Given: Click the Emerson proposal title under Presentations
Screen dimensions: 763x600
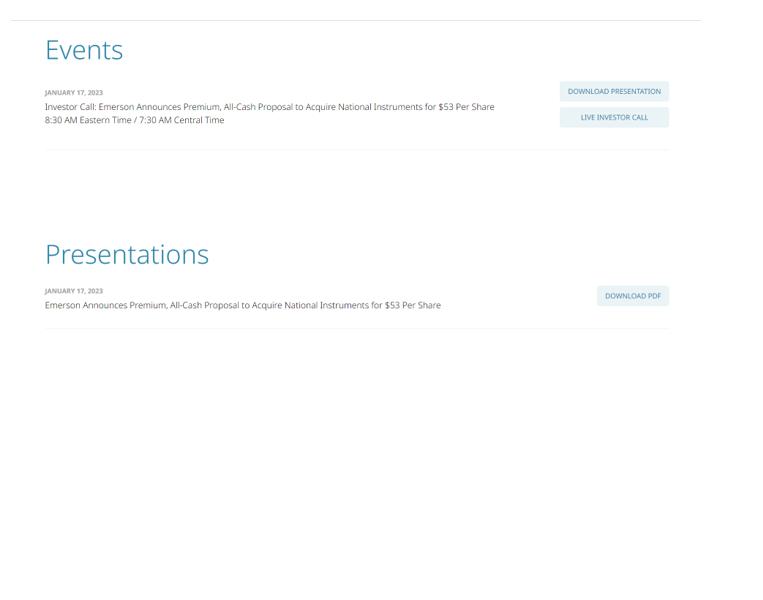Looking at the screenshot, I should point(243,305).
